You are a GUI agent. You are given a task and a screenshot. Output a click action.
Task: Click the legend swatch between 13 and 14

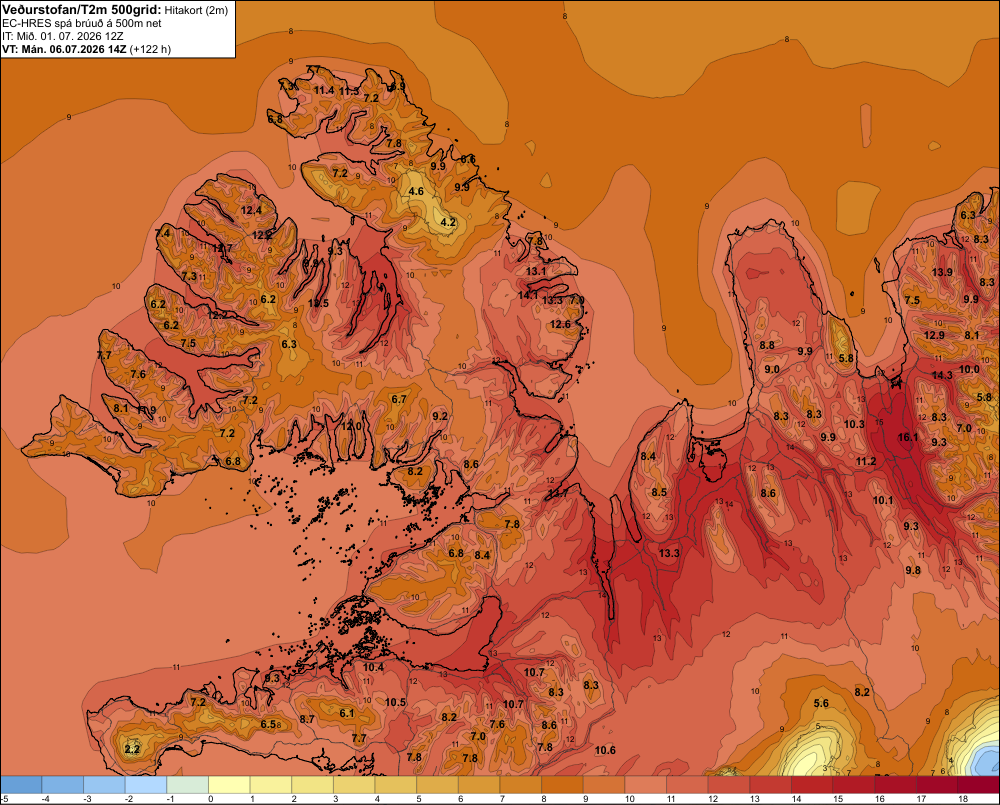click(x=770, y=785)
